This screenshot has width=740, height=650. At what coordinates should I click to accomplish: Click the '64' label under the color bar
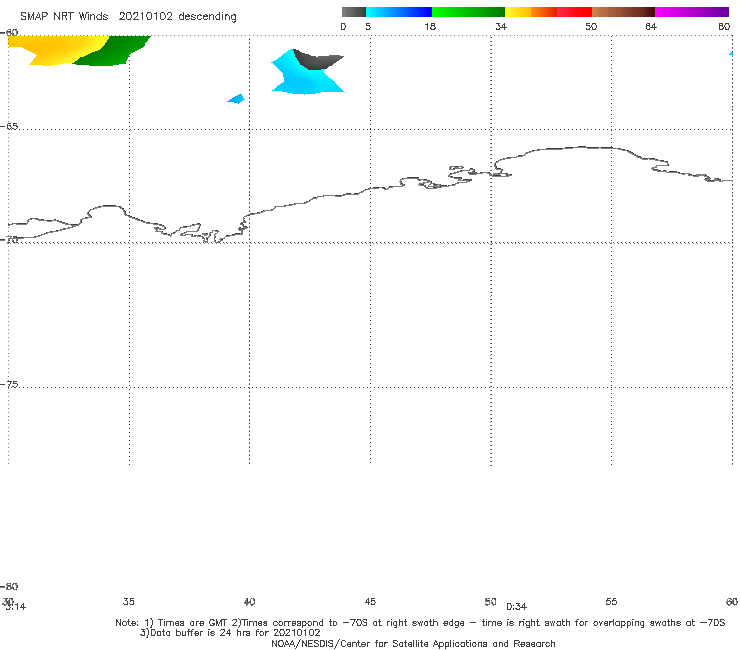tap(651, 26)
